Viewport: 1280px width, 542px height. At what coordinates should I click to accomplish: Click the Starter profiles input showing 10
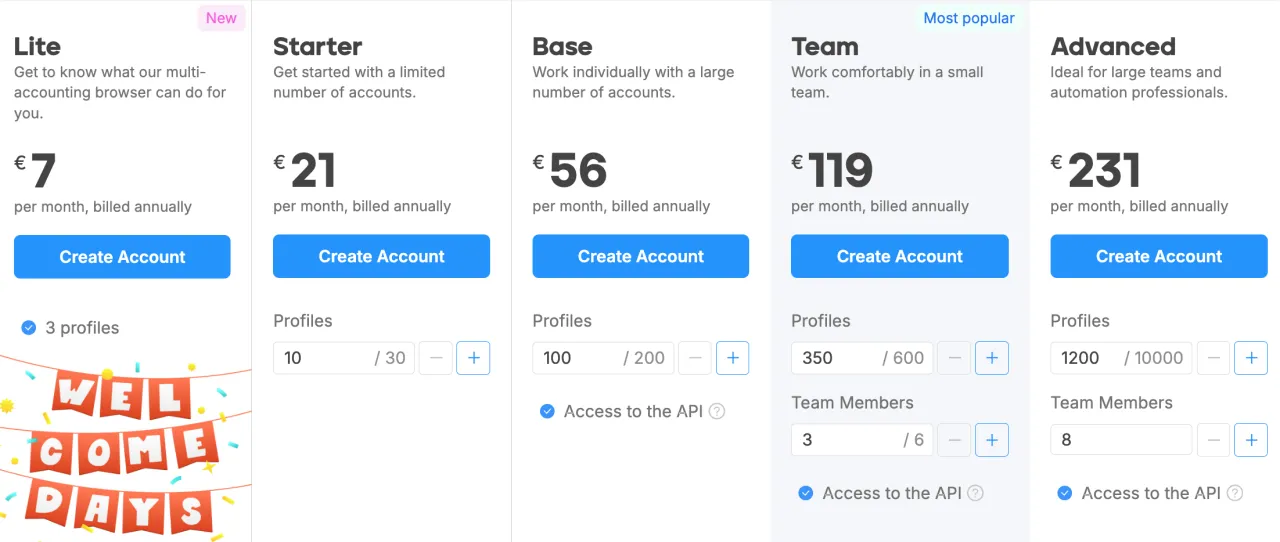[344, 358]
